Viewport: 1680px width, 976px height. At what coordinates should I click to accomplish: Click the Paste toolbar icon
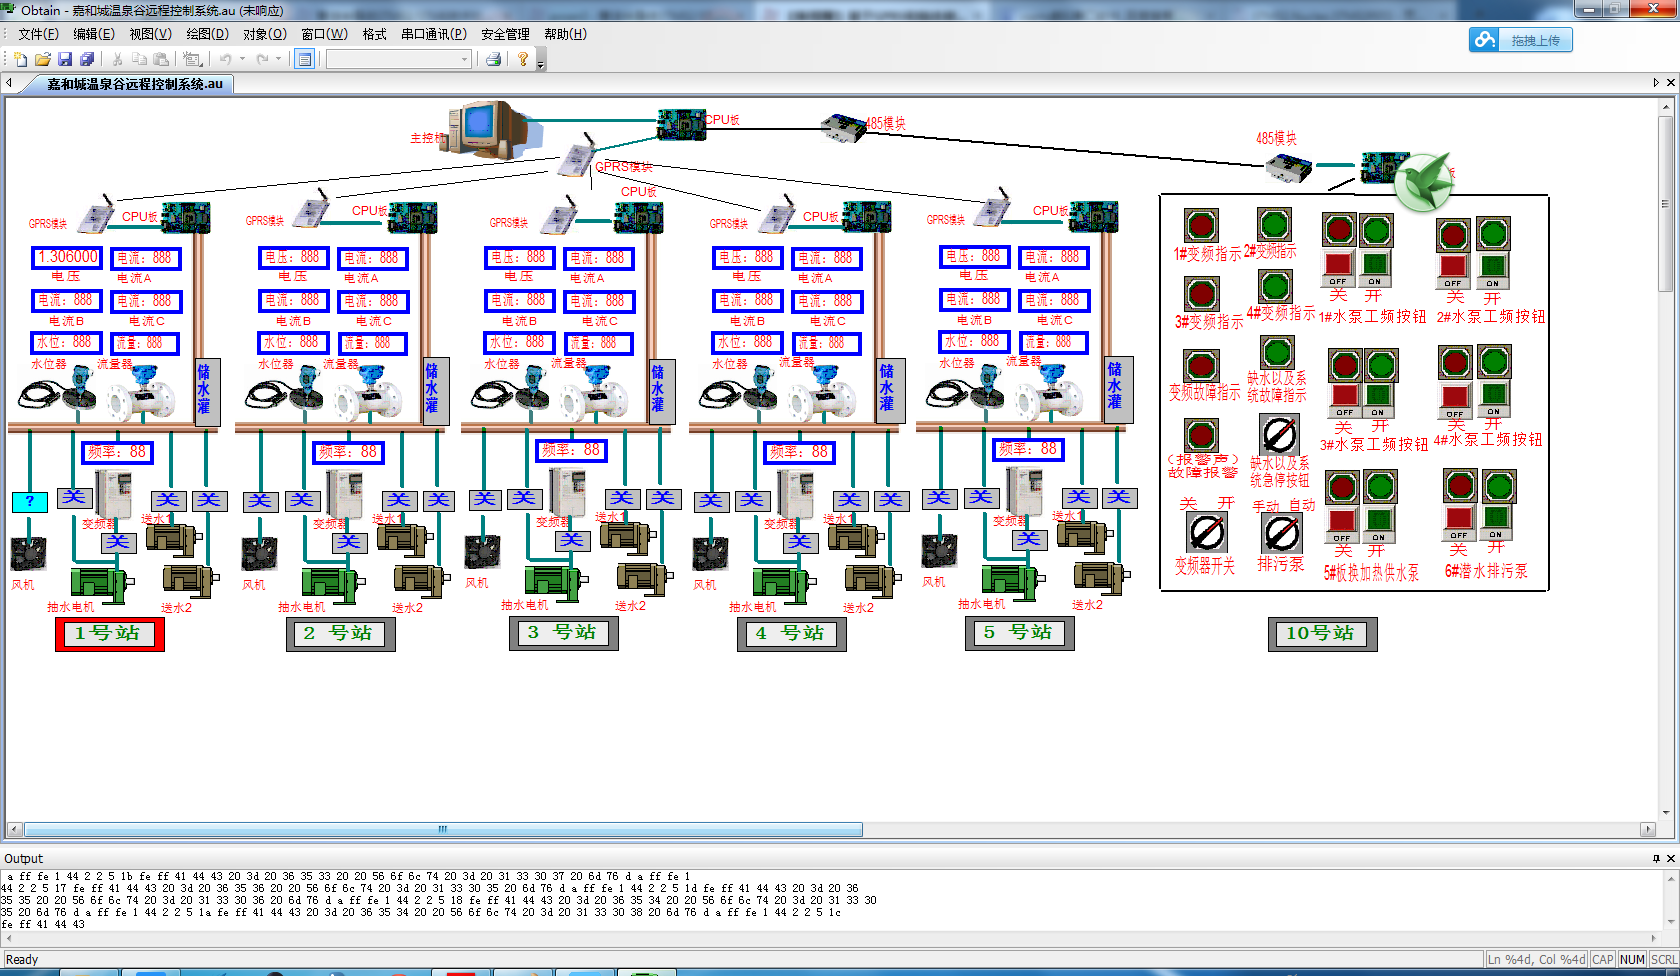point(160,59)
